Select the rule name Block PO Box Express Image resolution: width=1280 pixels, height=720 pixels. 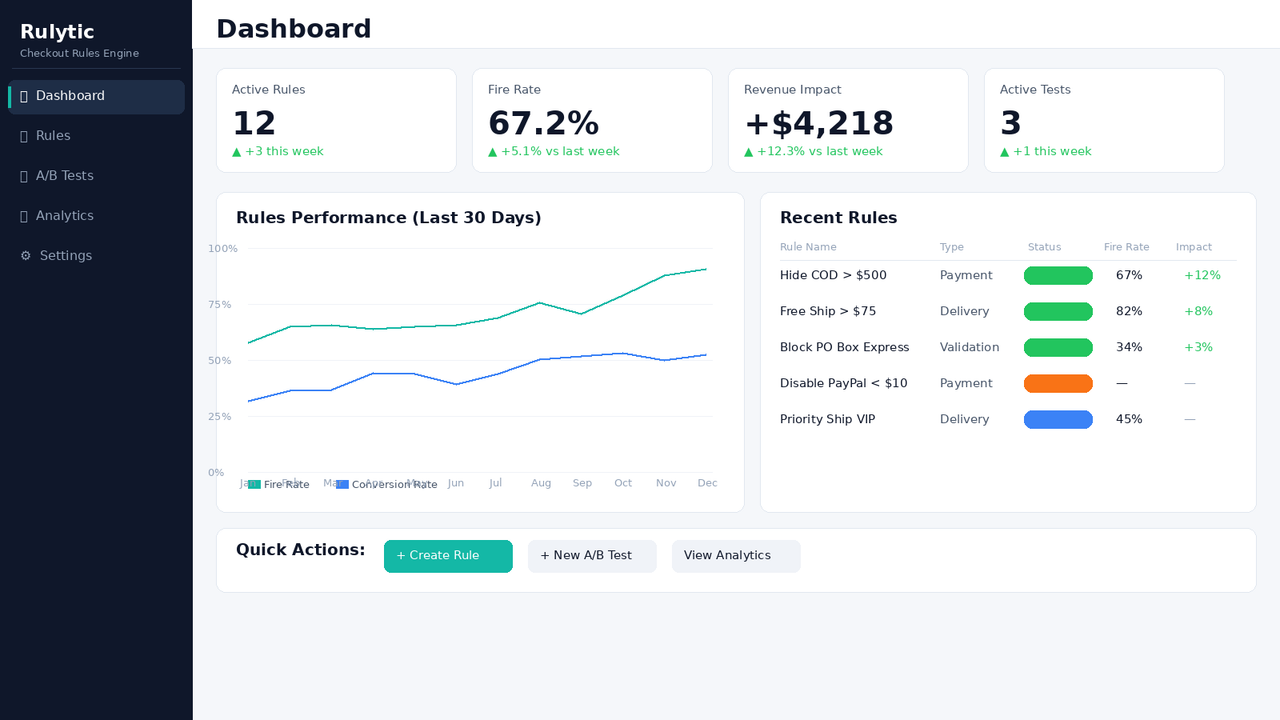[x=845, y=348]
